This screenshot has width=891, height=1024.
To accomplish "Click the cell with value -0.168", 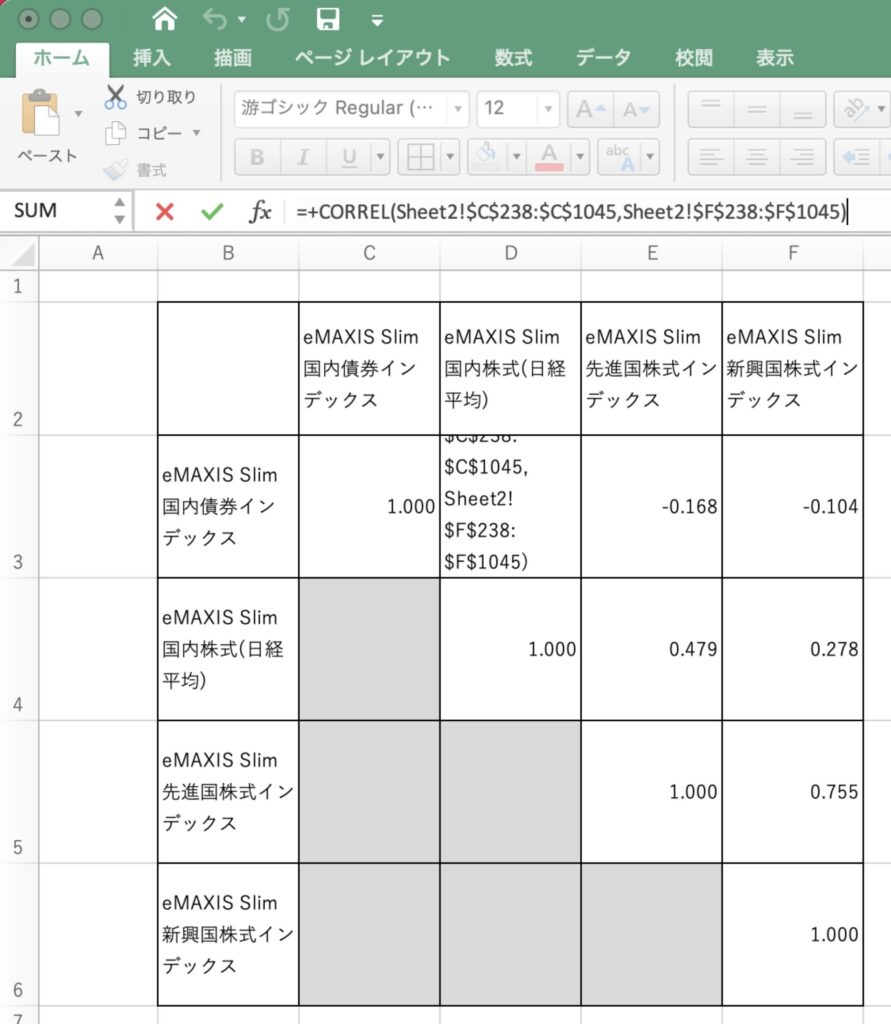I will point(651,506).
